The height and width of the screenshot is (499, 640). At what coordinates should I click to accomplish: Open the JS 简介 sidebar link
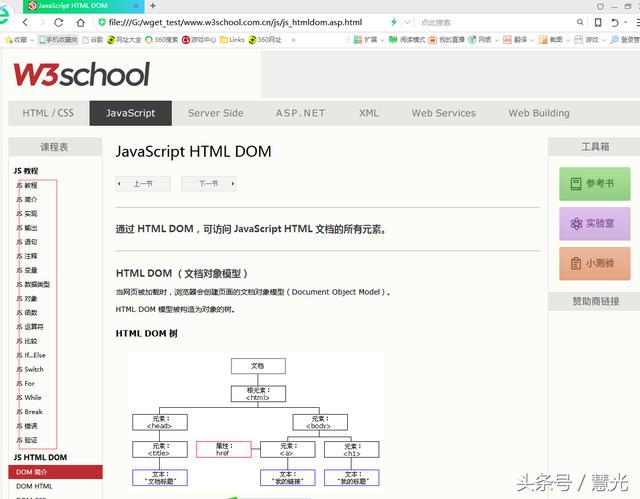[x=27, y=199]
